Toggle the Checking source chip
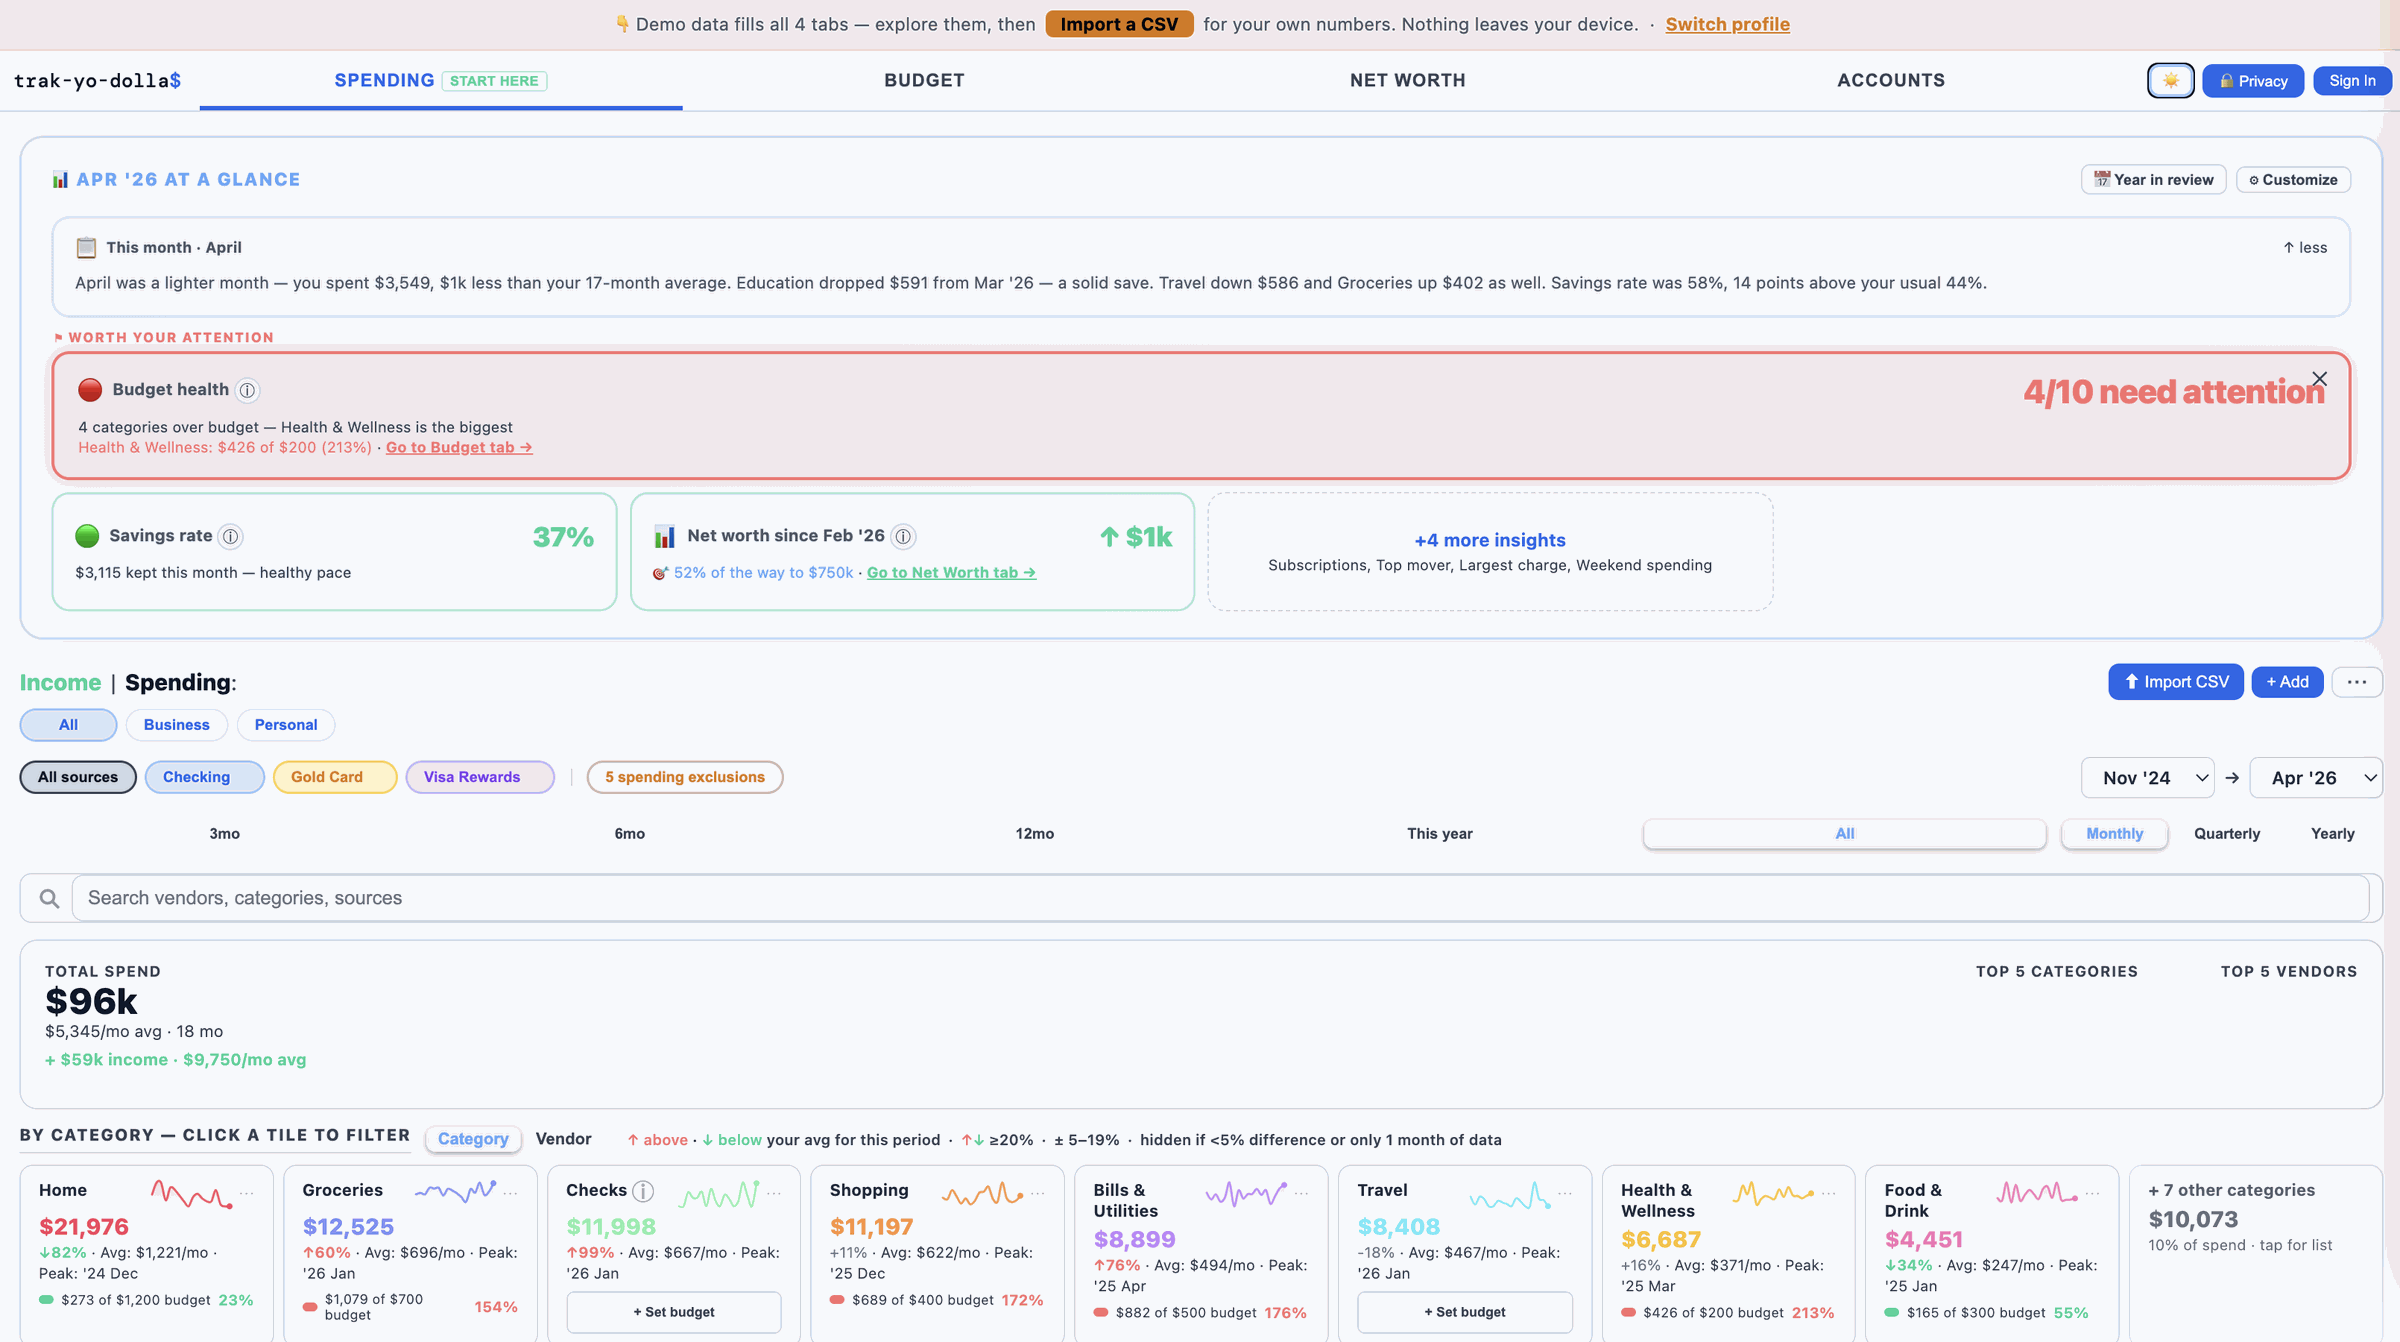The width and height of the screenshot is (2400, 1342). click(x=204, y=777)
